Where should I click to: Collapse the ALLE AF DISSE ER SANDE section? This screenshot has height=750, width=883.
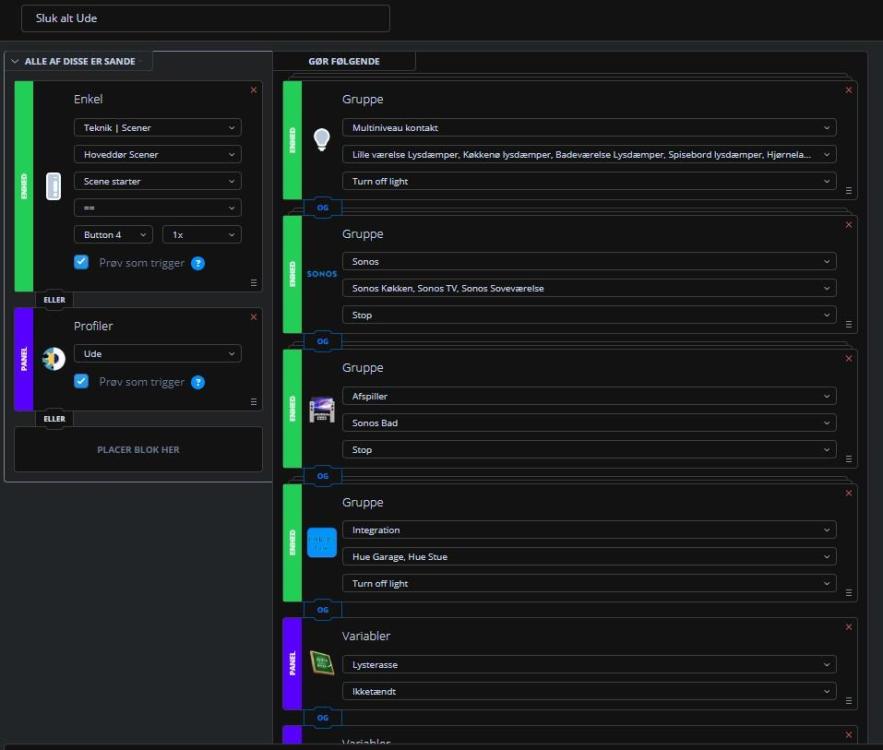coord(15,61)
